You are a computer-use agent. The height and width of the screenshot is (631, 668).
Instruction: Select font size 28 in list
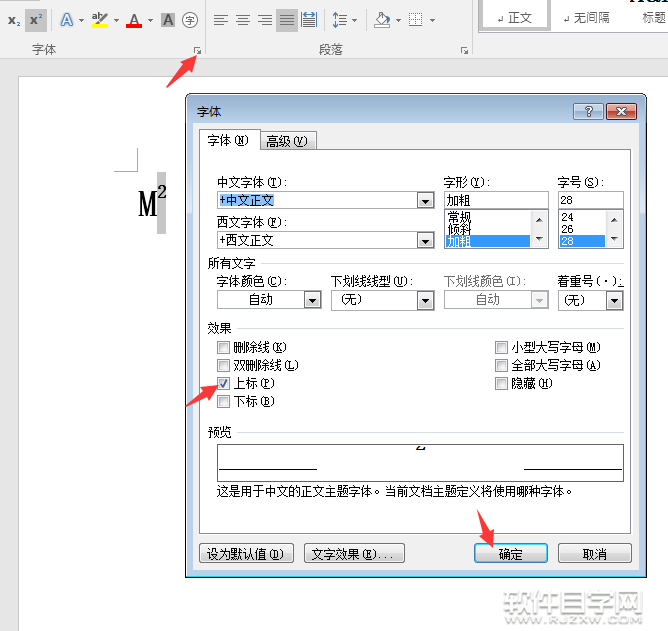[x=582, y=241]
